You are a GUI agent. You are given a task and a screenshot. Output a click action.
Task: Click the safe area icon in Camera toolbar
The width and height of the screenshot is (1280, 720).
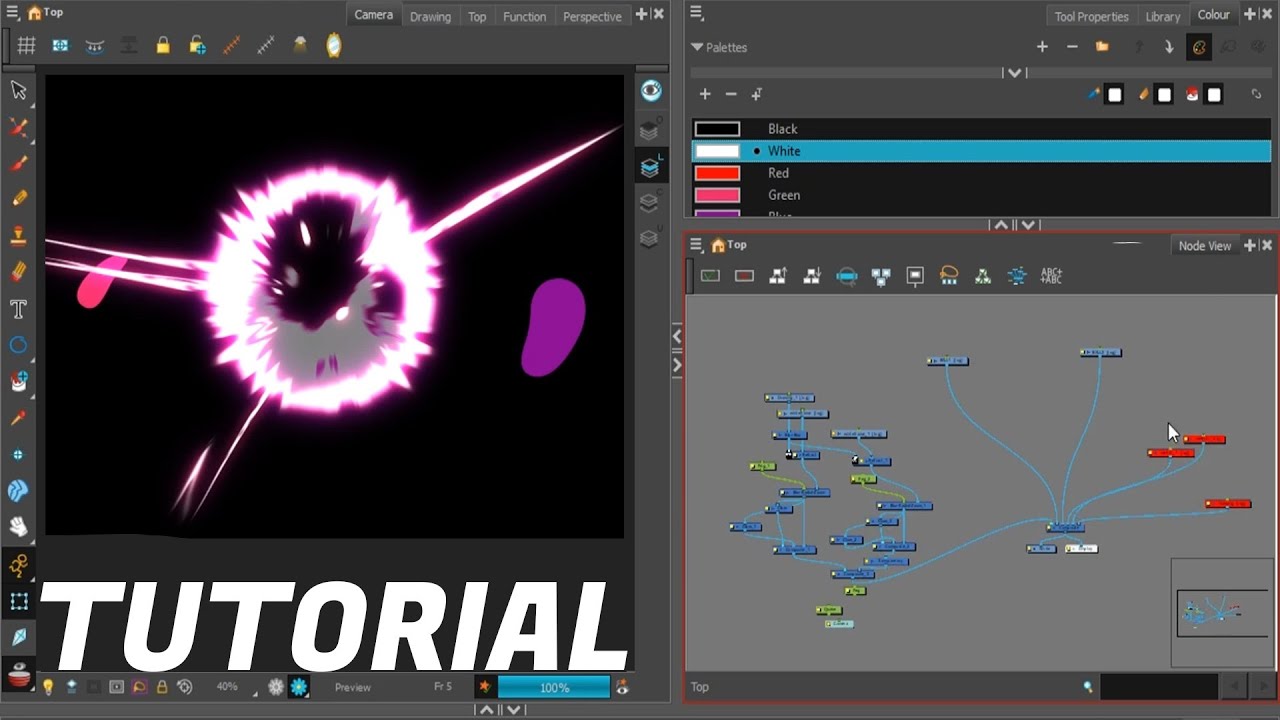[61, 45]
